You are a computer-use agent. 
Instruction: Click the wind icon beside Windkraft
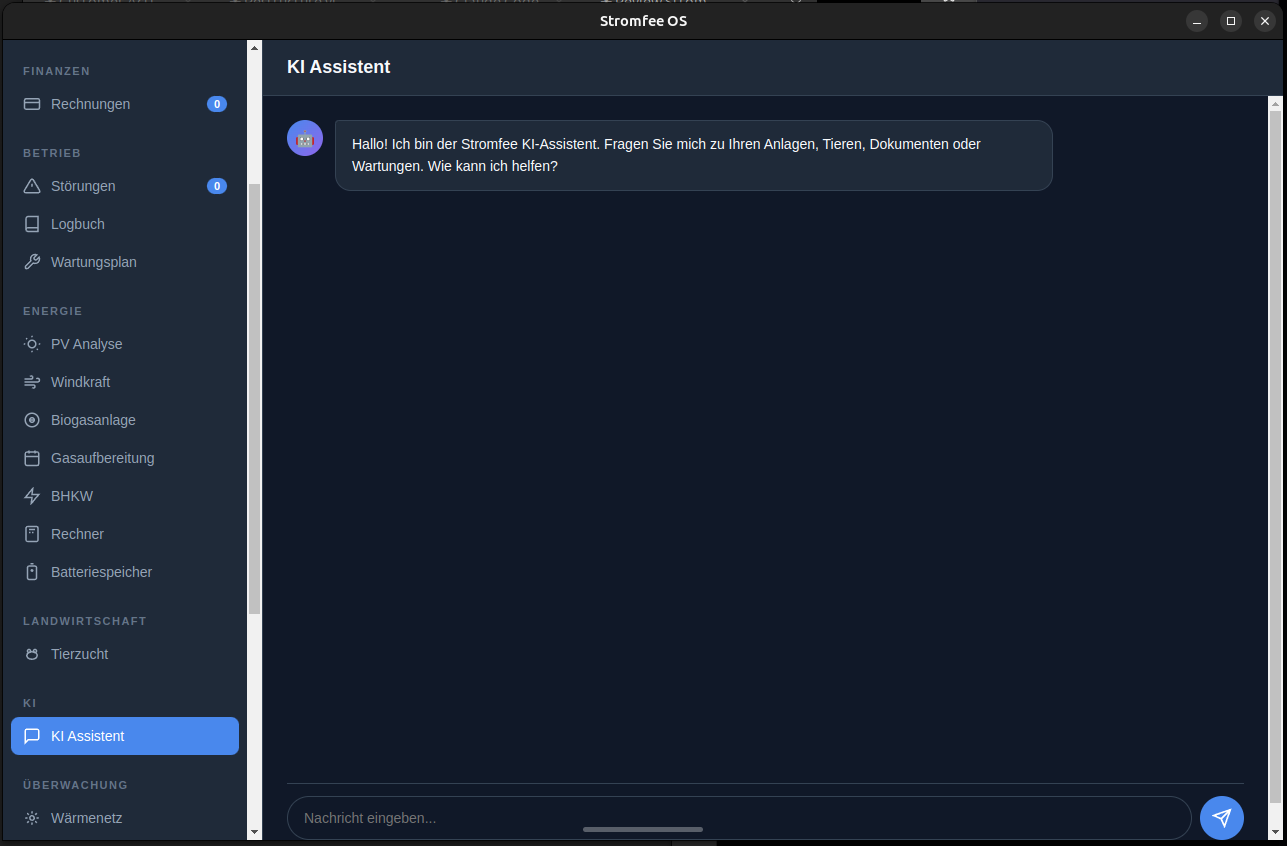tap(32, 382)
